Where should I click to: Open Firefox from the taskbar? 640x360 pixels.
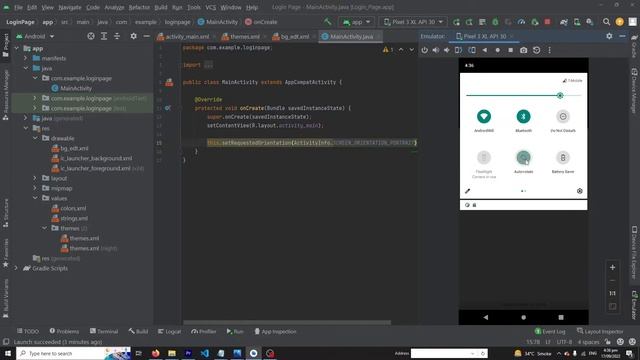pos(156,353)
